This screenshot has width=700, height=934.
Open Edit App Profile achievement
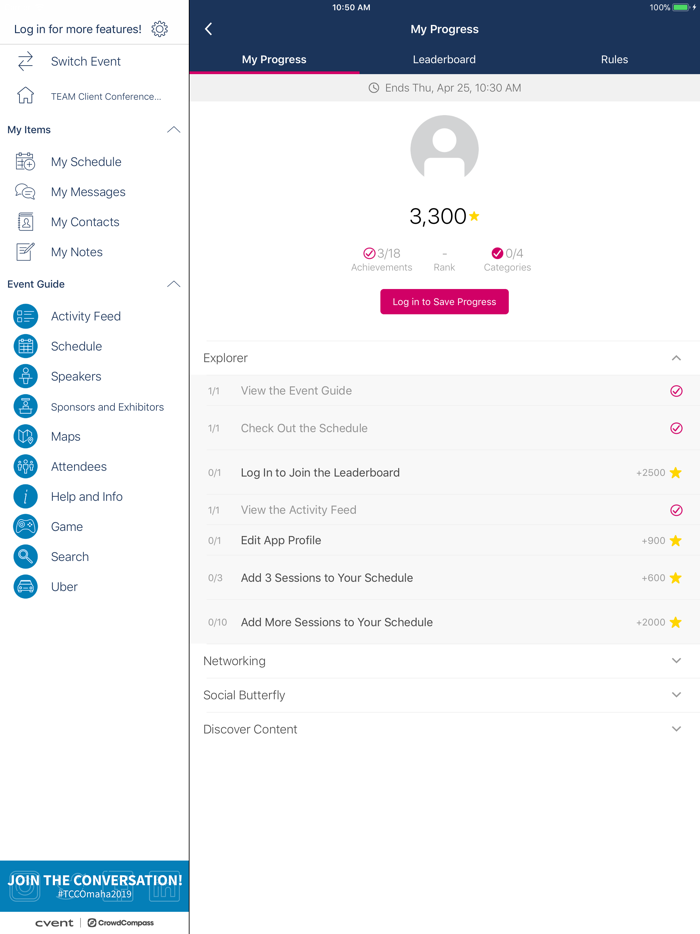444,540
